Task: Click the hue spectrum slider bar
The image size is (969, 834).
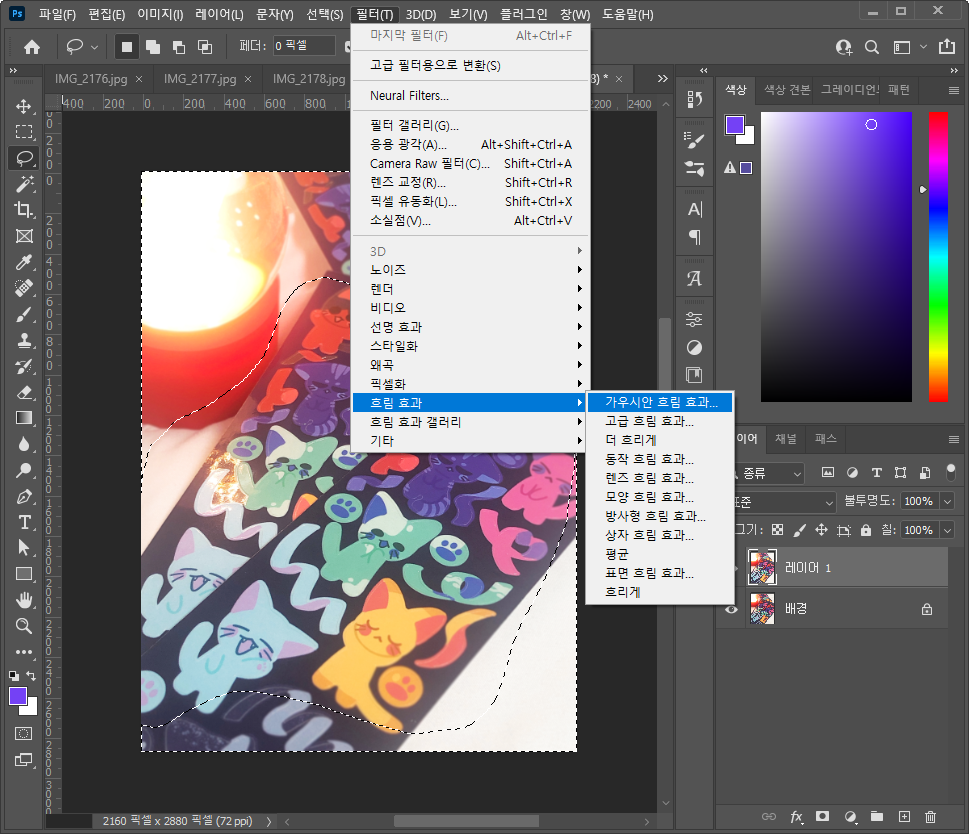Action: (938, 257)
